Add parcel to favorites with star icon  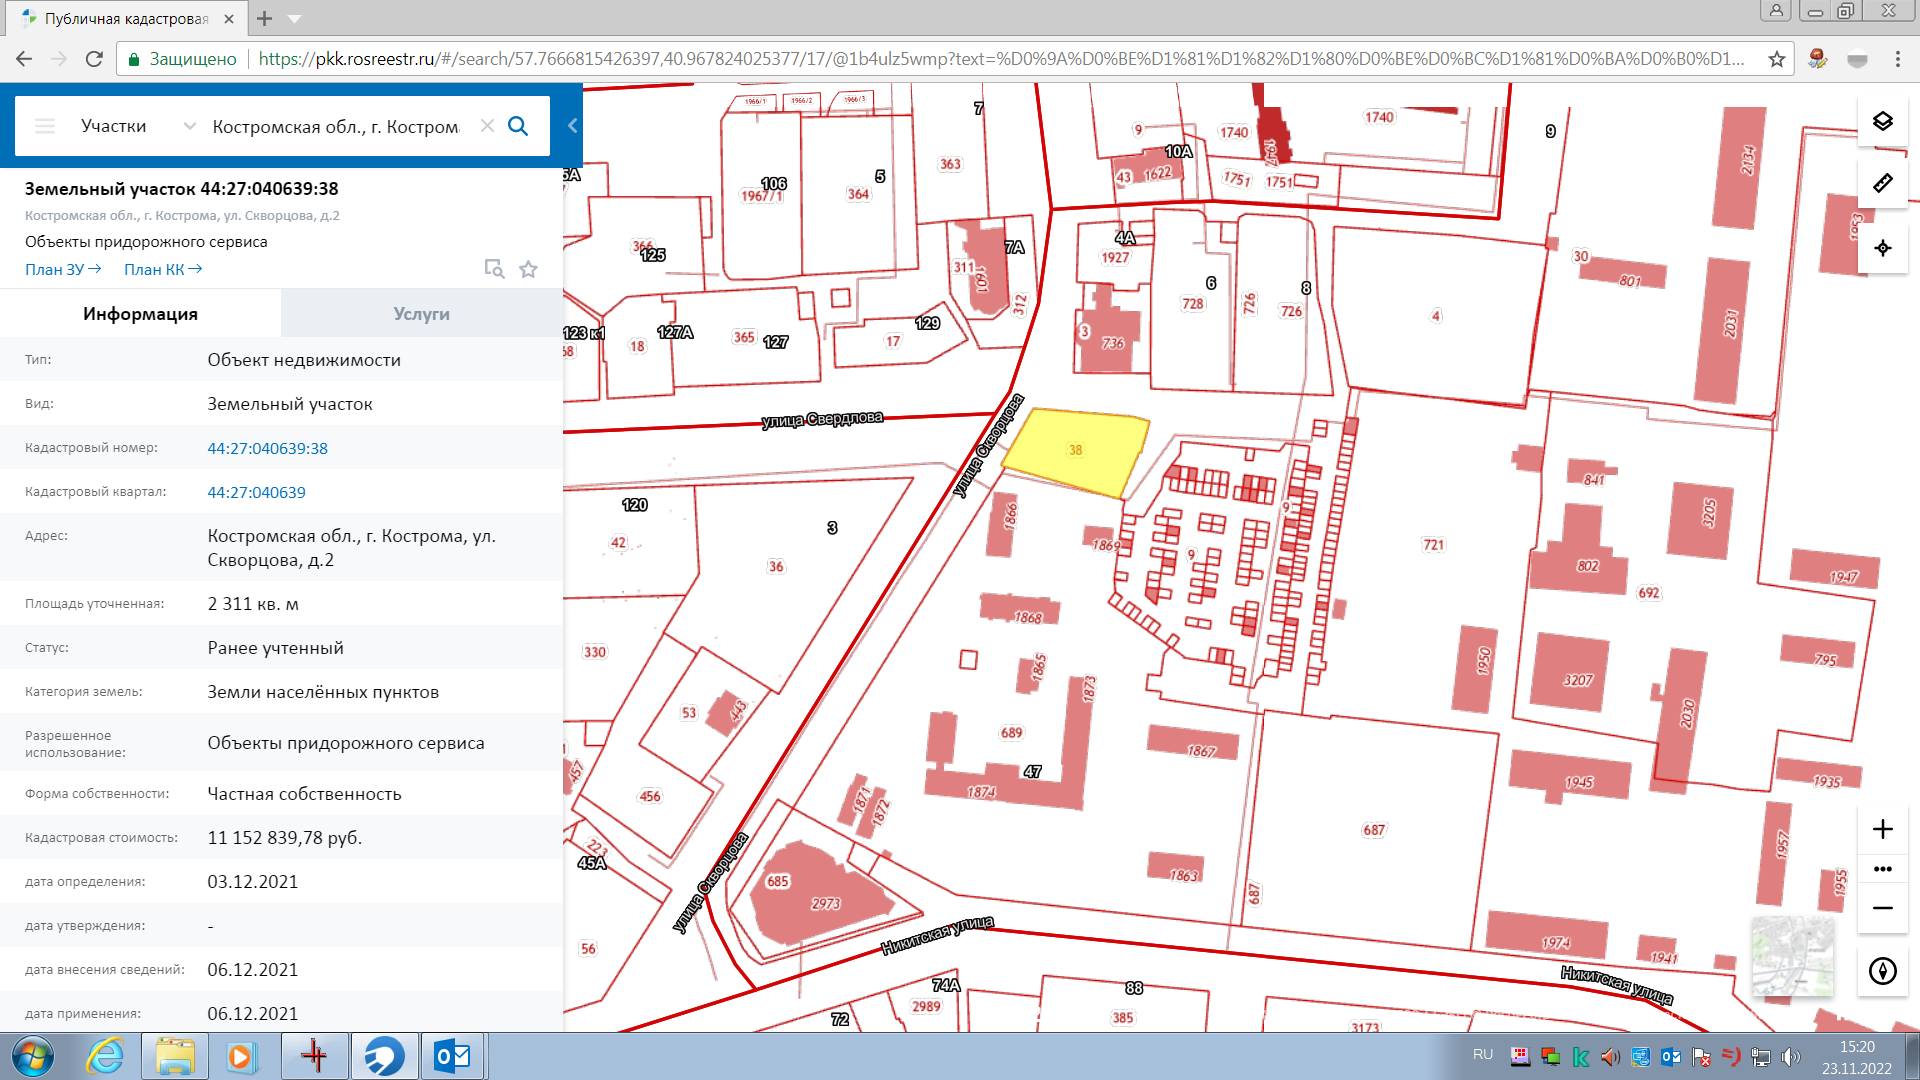click(x=529, y=269)
